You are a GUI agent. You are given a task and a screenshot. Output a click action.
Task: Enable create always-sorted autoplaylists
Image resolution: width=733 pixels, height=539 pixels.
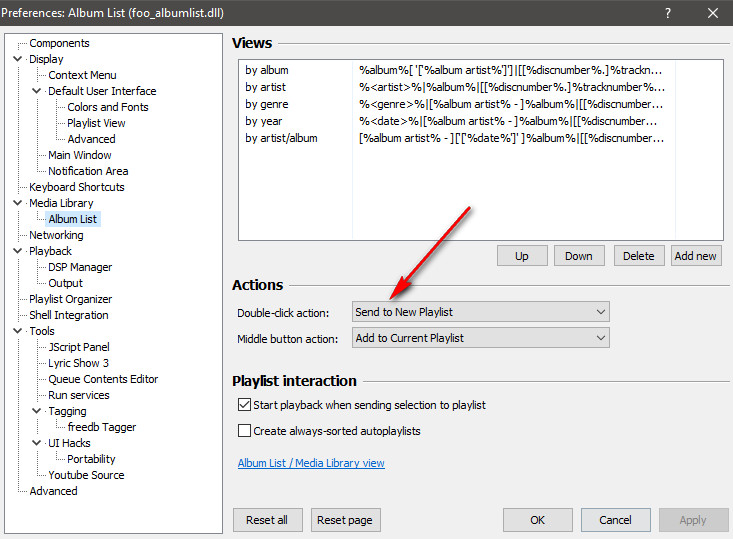point(244,431)
